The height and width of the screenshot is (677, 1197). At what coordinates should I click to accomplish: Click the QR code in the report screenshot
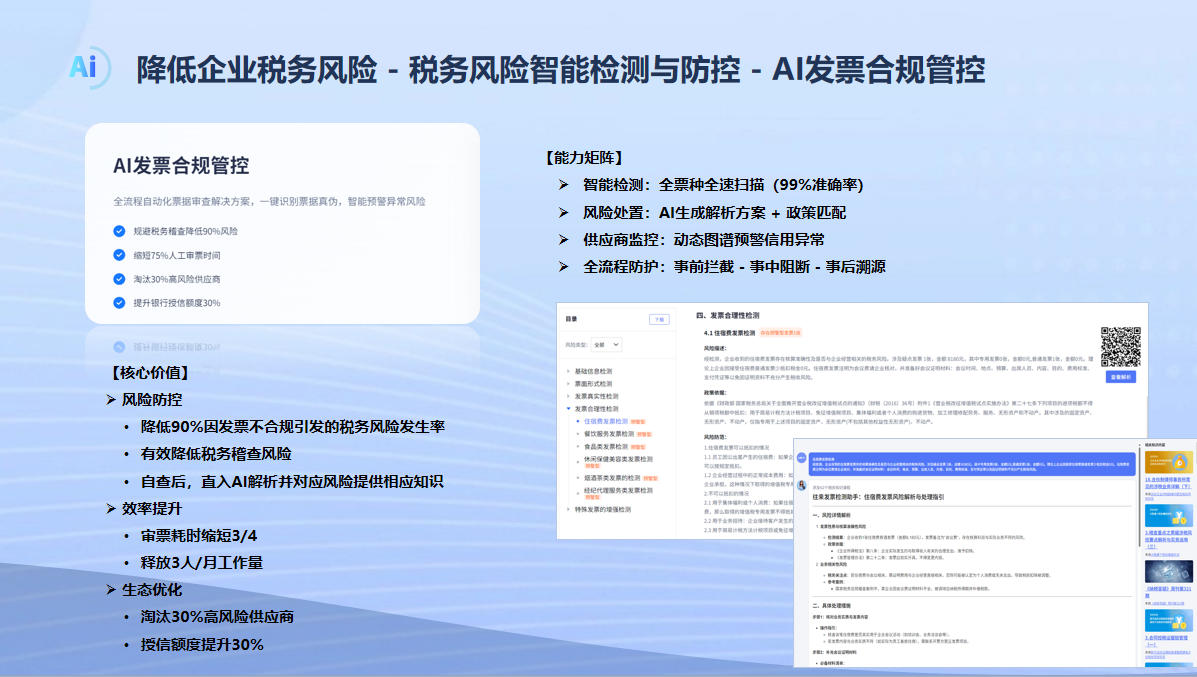[x=1121, y=347]
